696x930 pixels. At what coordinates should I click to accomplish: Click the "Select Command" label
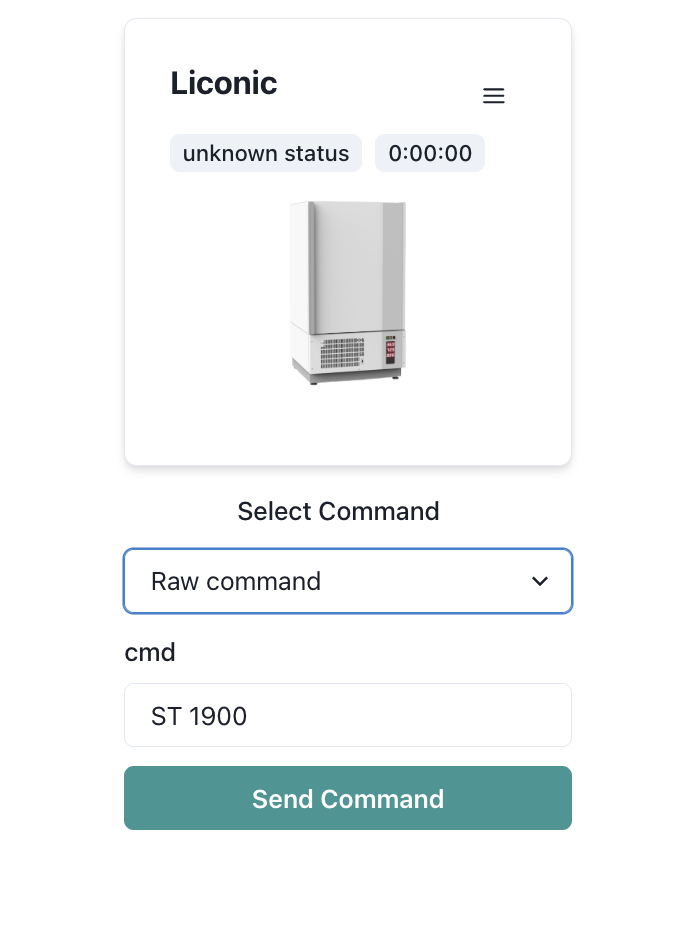[x=338, y=511]
